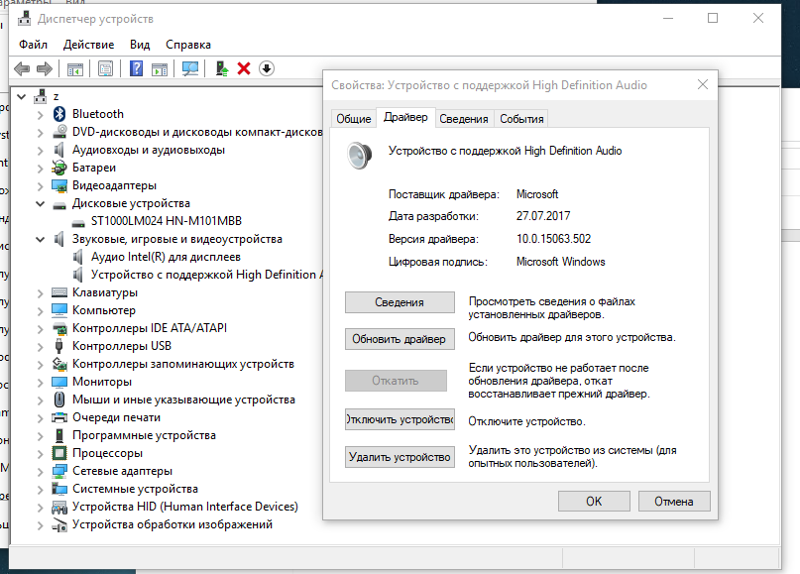Click the Отключить устройство button
This screenshot has width=800, height=574.
pyautogui.click(x=399, y=419)
